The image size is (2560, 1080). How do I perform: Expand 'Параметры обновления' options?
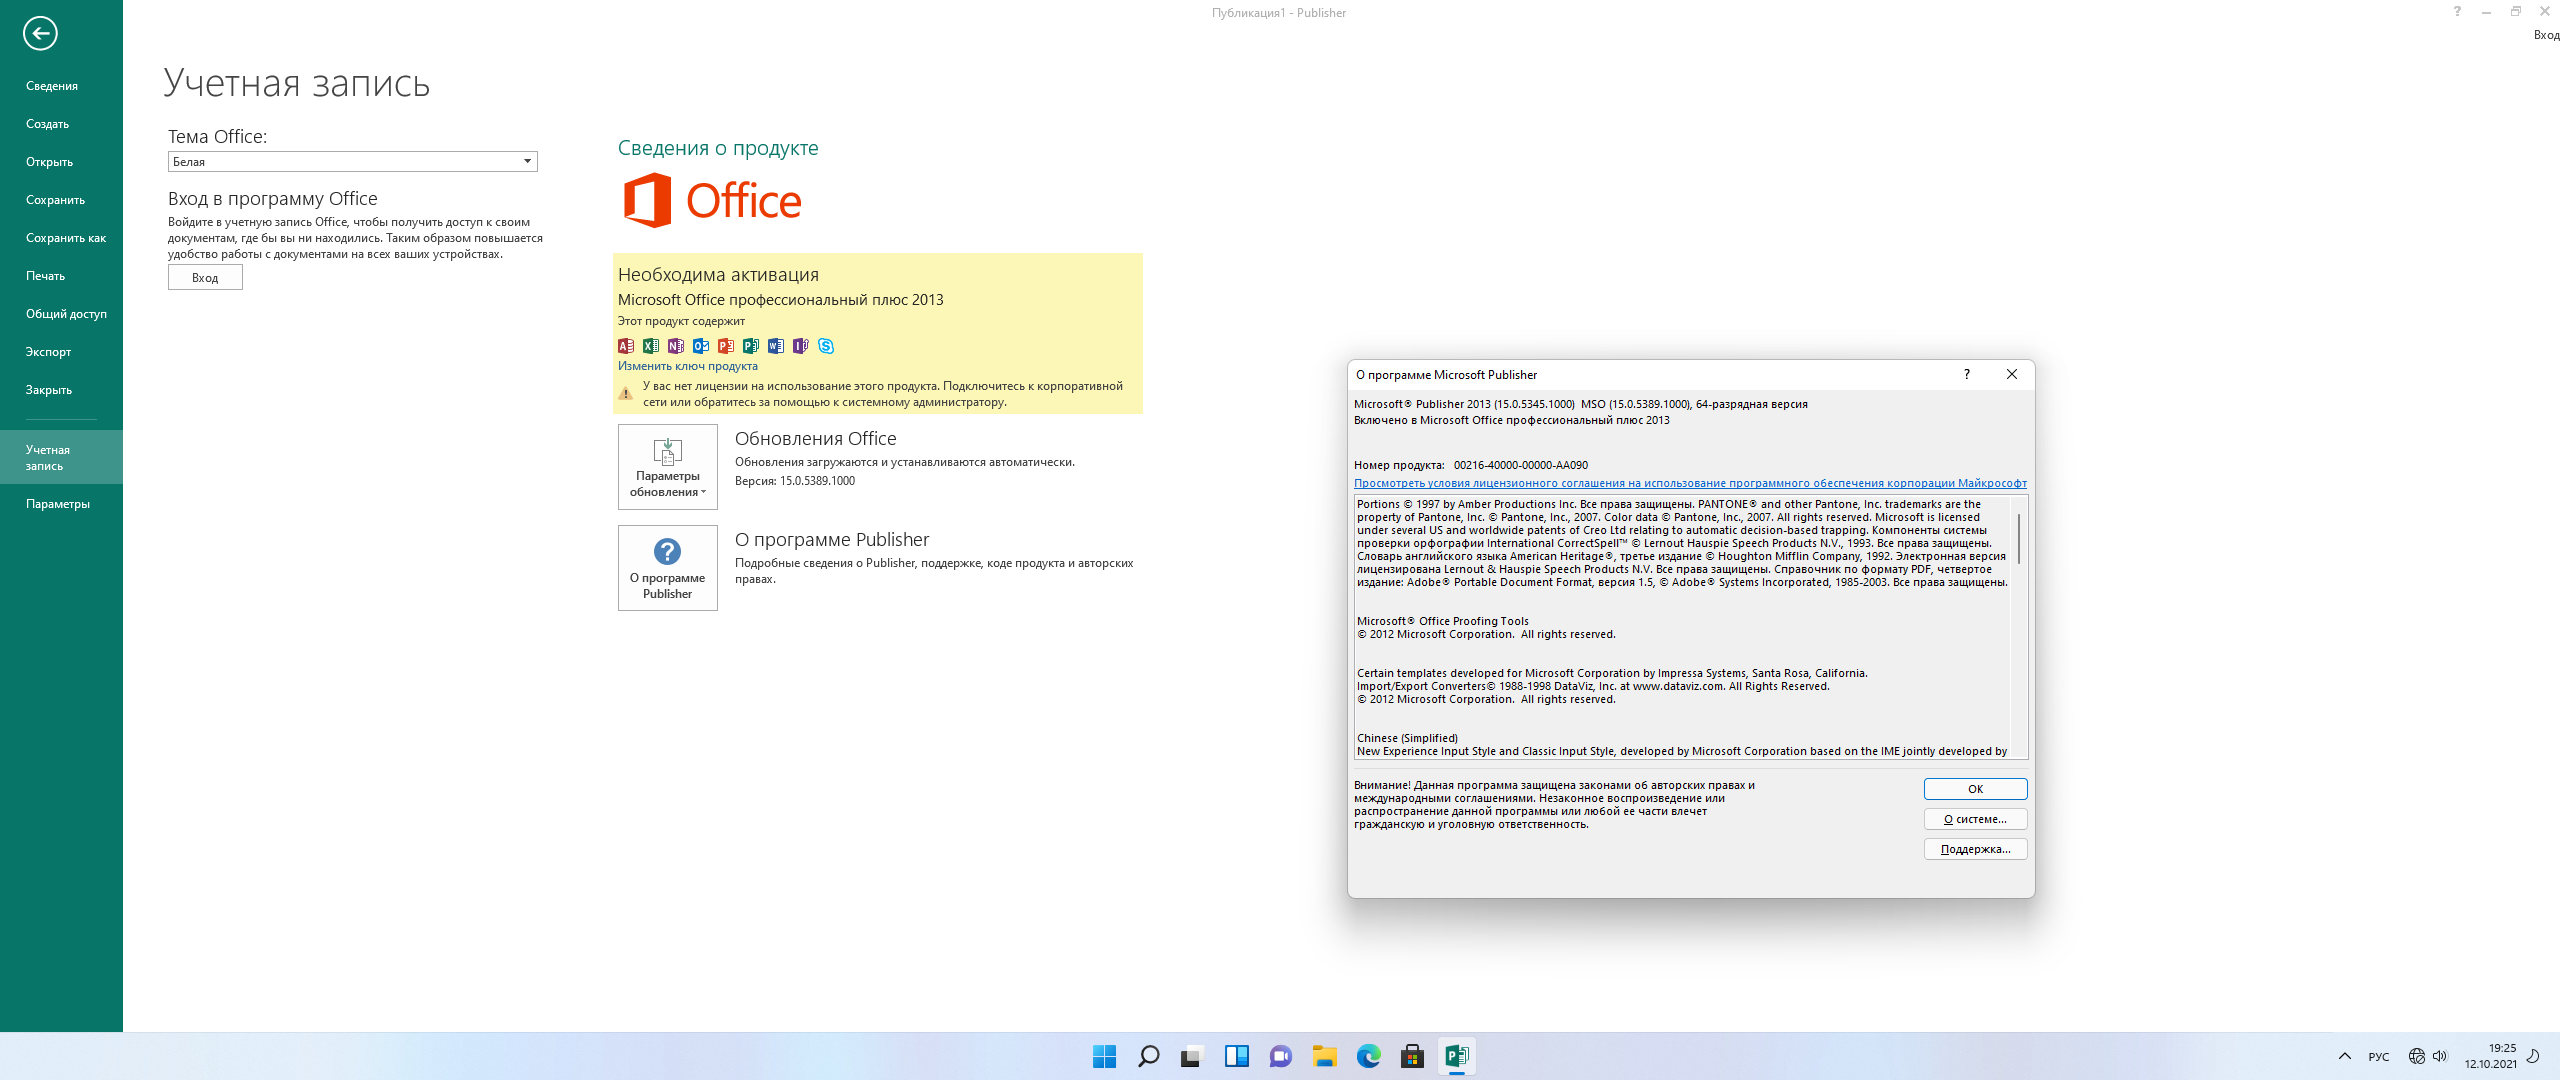pyautogui.click(x=668, y=467)
